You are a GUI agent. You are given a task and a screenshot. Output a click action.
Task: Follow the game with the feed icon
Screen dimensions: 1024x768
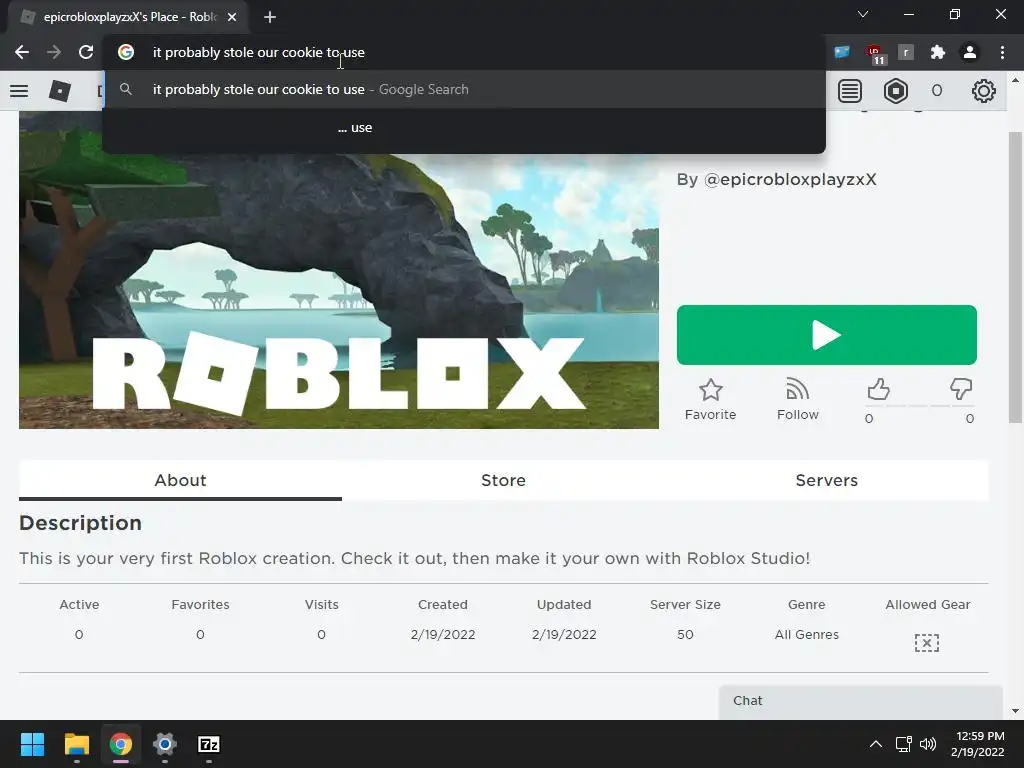coord(797,400)
